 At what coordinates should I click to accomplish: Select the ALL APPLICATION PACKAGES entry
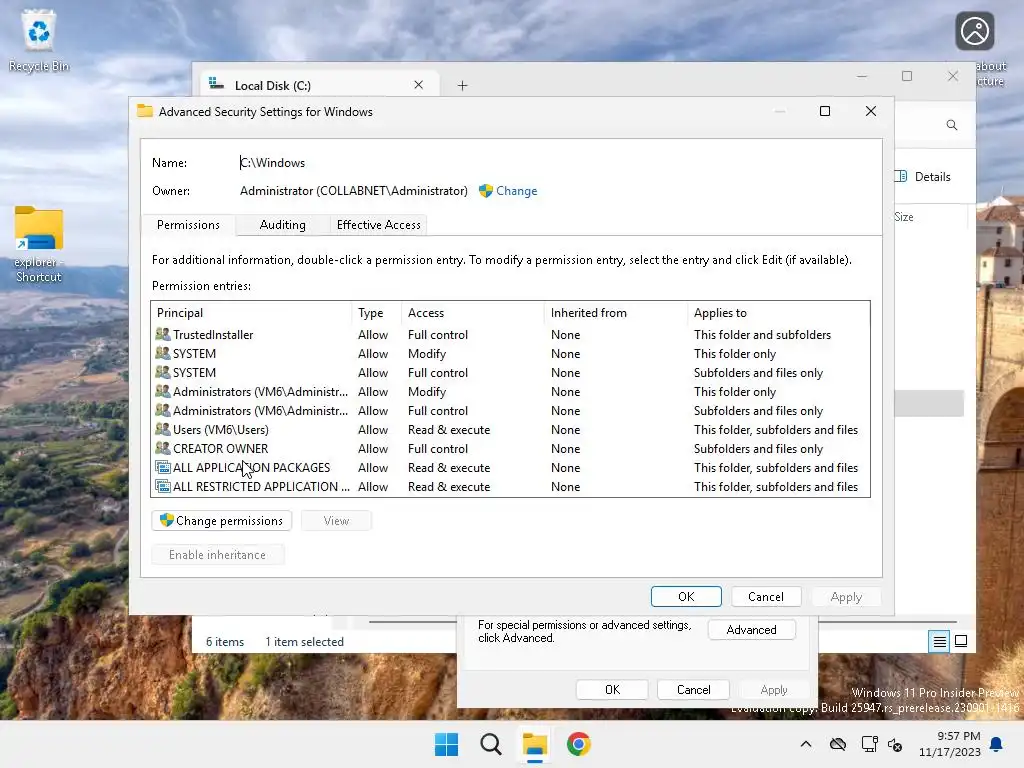pyautogui.click(x=510, y=468)
